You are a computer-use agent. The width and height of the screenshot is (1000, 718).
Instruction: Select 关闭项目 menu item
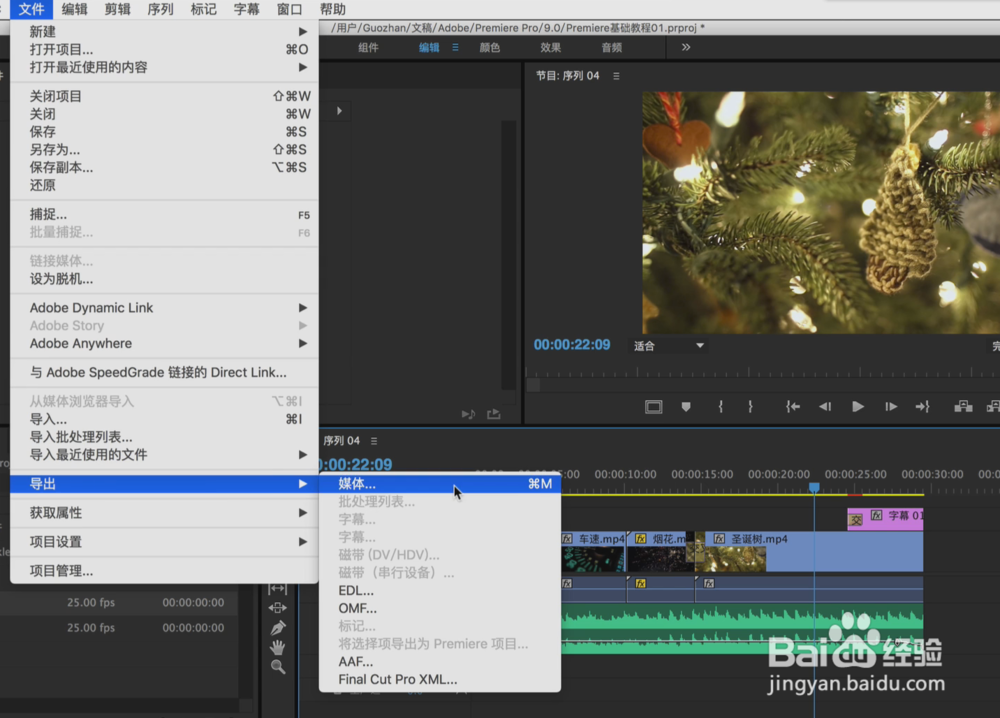click(x=164, y=96)
